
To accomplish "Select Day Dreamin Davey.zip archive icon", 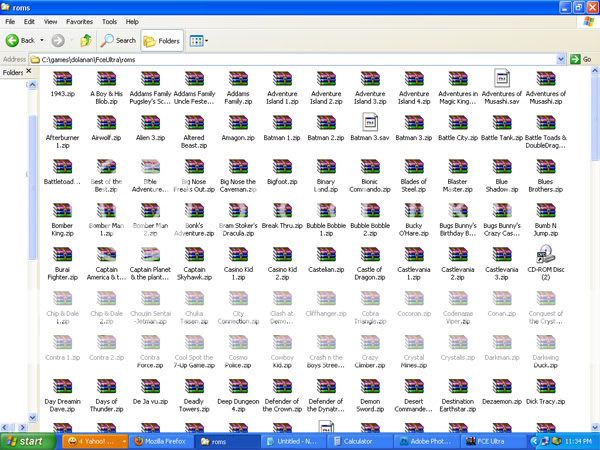I will (x=62, y=387).
